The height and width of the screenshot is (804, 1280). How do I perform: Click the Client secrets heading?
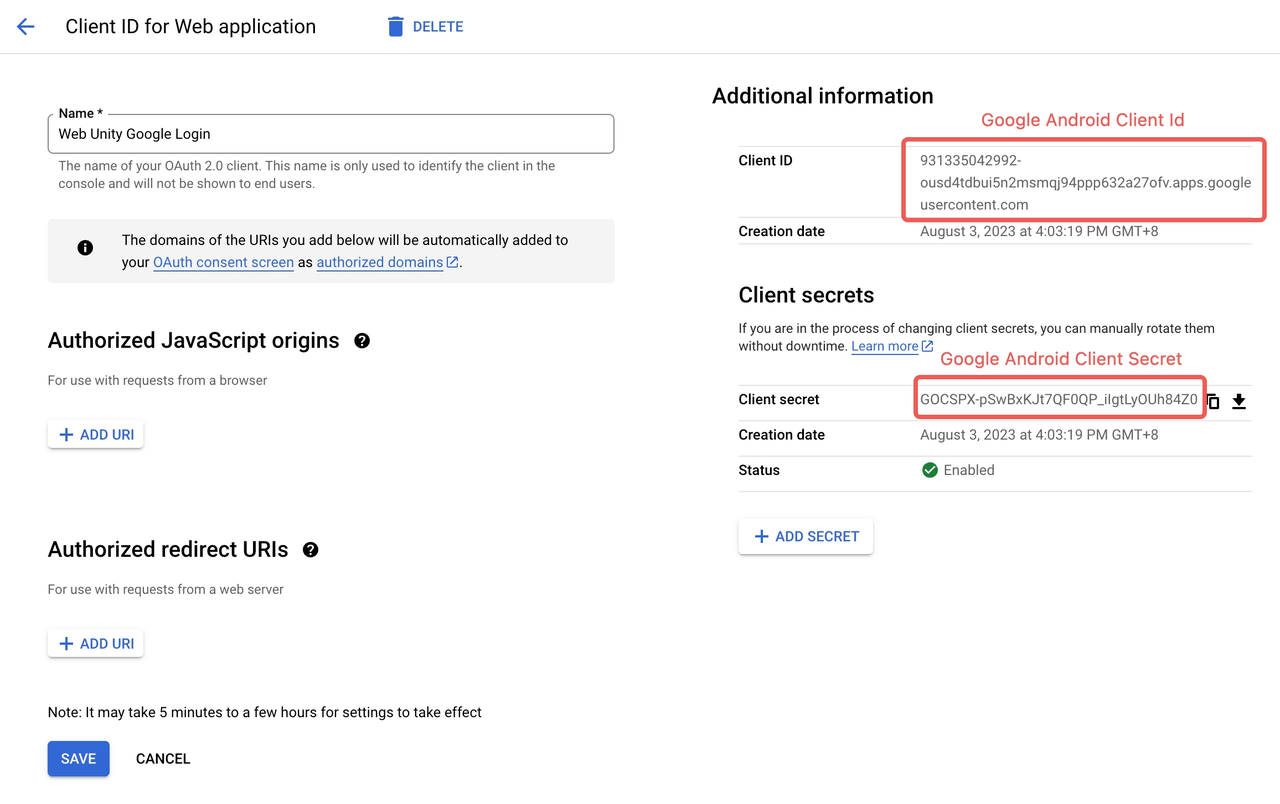click(x=806, y=295)
